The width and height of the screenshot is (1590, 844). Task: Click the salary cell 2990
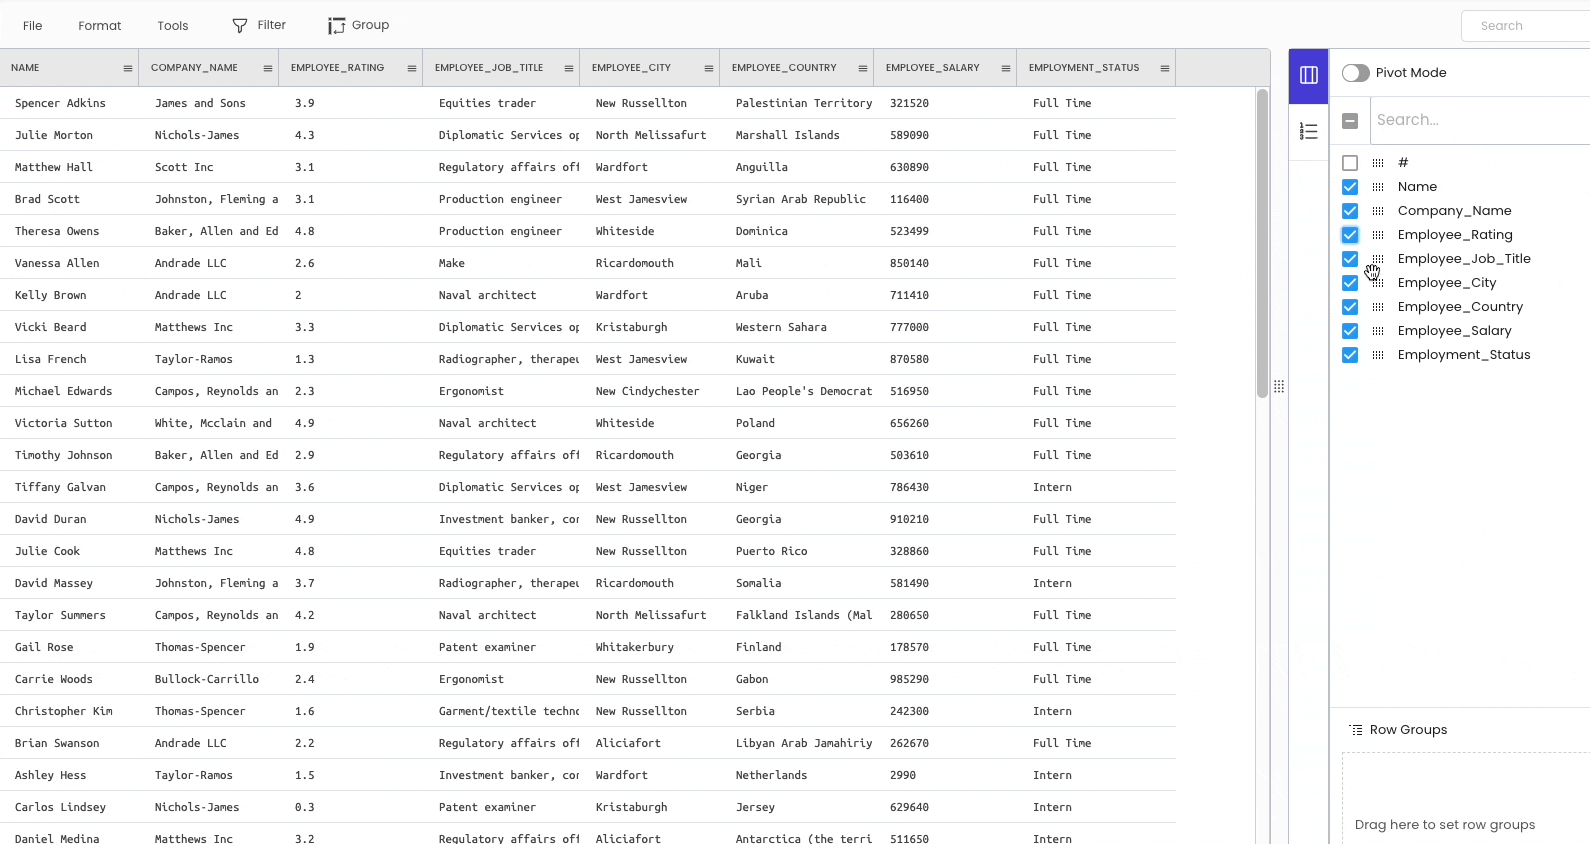coord(945,775)
